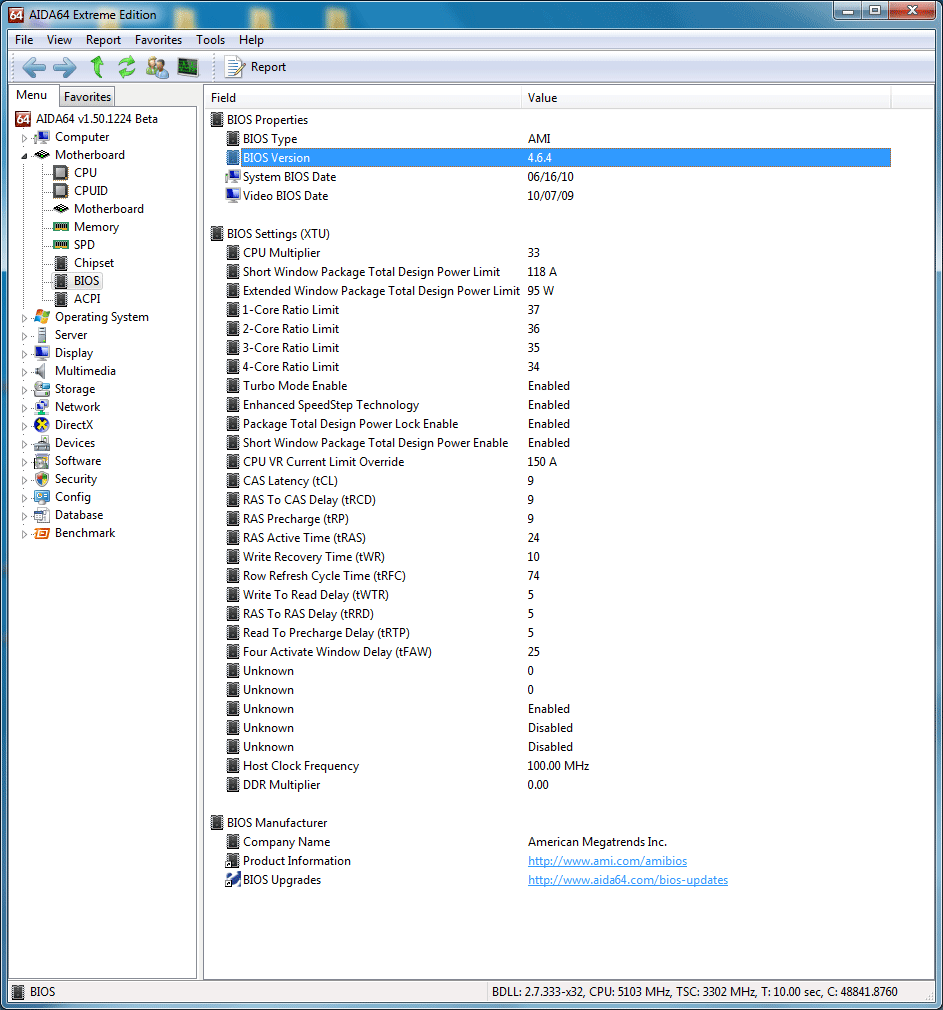Click the Field column header
Screen dimensions: 943x1010
click(x=363, y=98)
